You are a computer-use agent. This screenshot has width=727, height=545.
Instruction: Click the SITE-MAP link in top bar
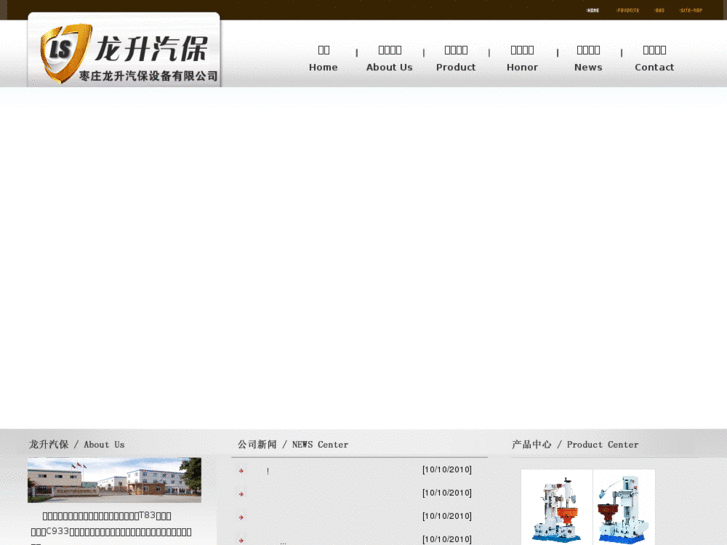click(x=691, y=10)
